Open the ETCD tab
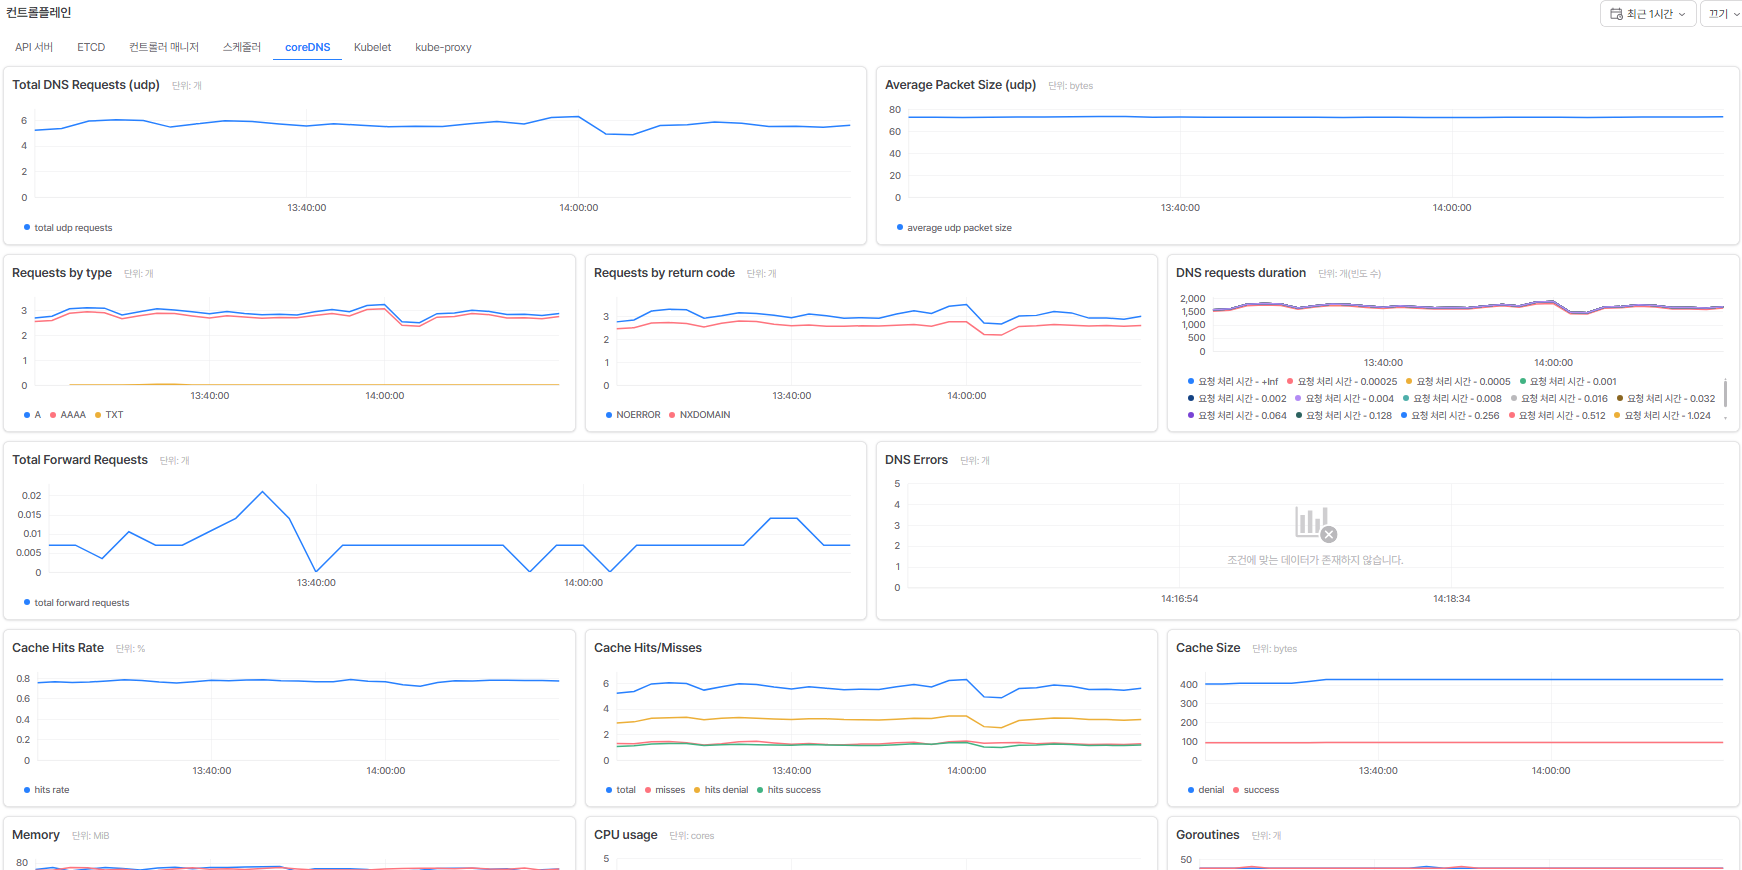This screenshot has height=870, width=1742. click(91, 47)
